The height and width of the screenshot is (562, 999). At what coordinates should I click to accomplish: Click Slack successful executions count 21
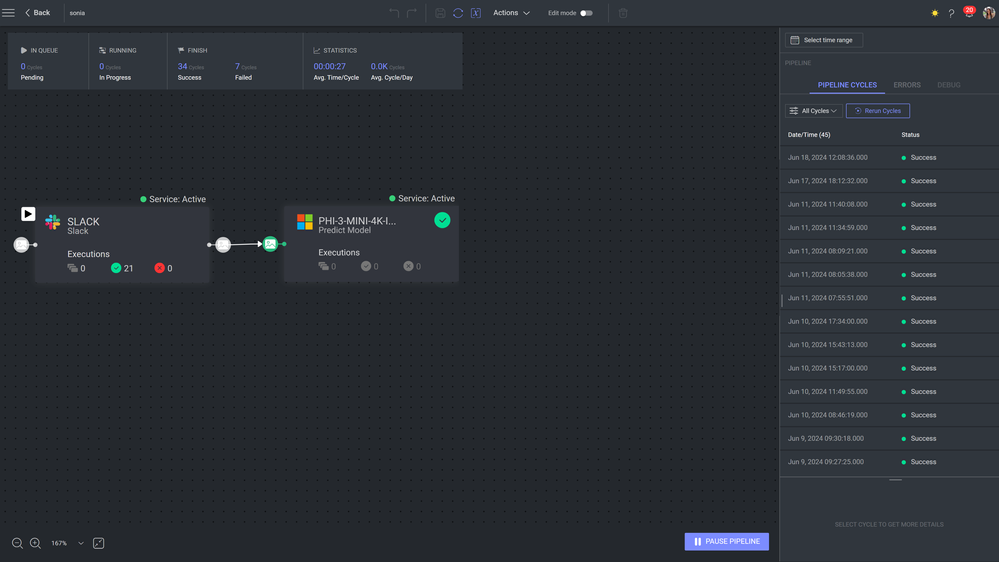pyautogui.click(x=122, y=268)
